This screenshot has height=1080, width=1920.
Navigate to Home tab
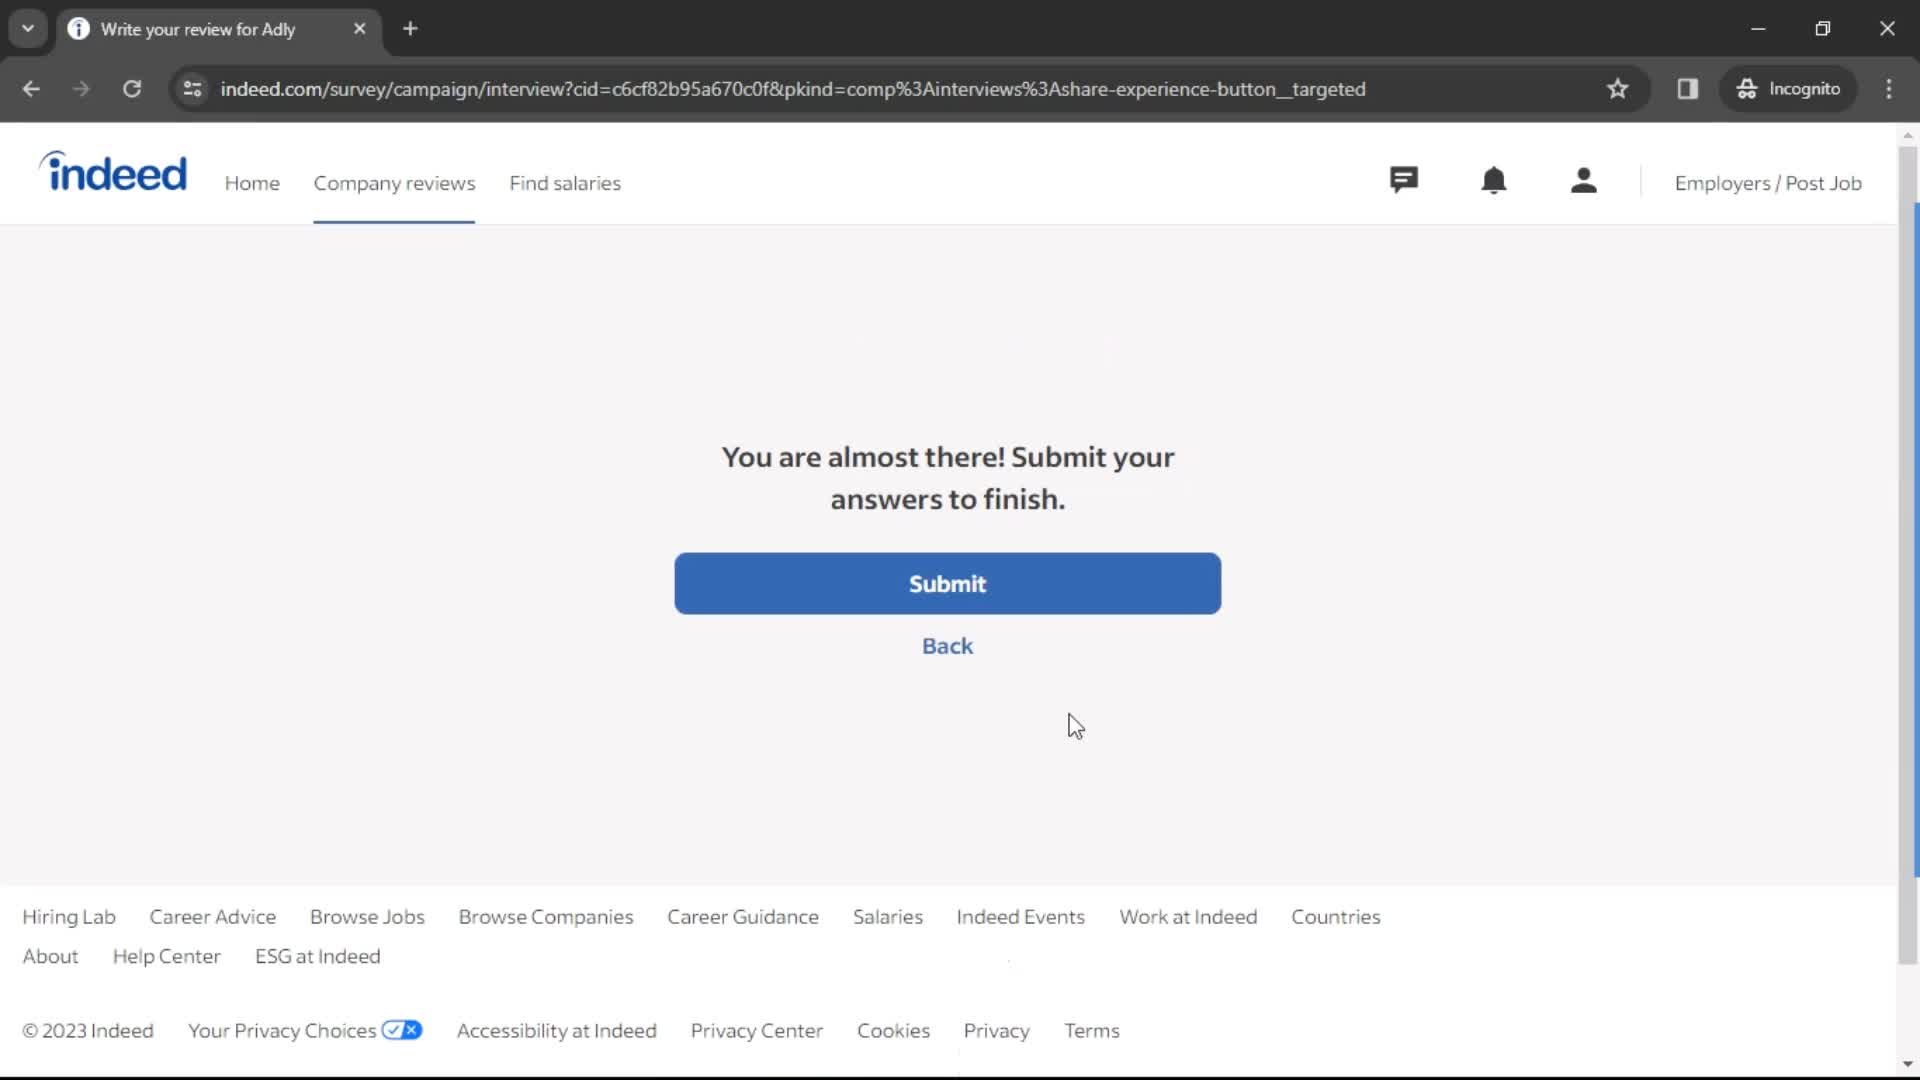[x=252, y=183]
